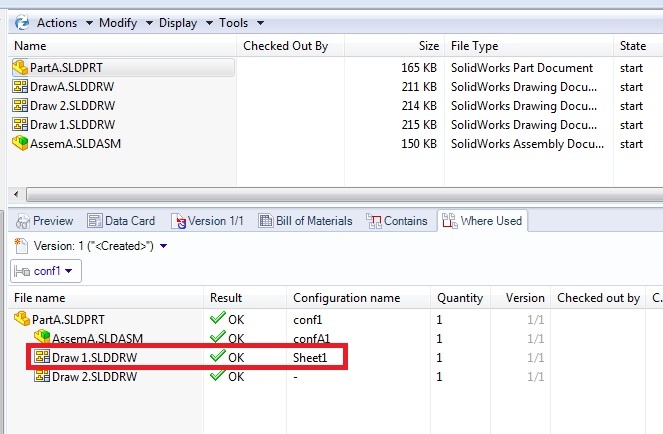Click the AssemA.SLDASM assembly icon in file list
The height and width of the screenshot is (434, 663).
(20, 143)
